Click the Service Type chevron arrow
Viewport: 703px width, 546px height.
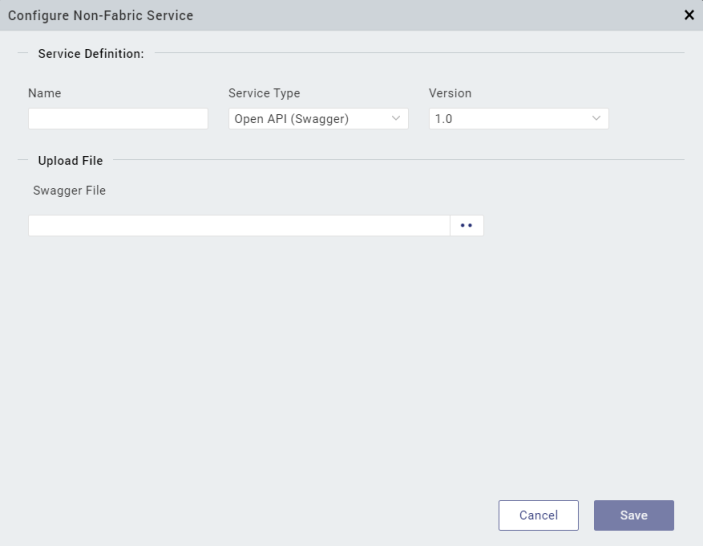pos(396,119)
